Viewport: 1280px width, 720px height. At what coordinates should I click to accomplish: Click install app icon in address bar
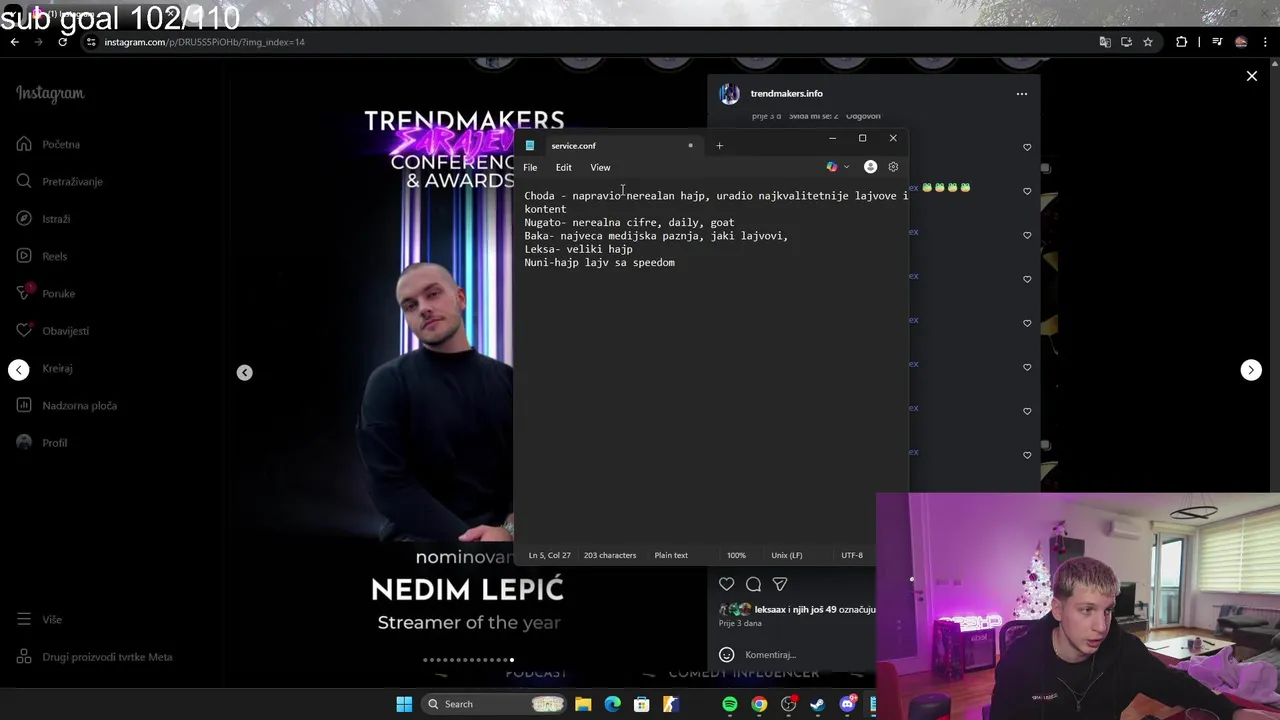(1126, 42)
